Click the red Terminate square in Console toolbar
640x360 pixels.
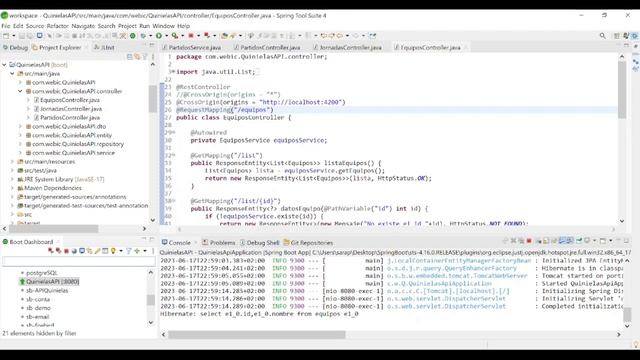coord(529,241)
